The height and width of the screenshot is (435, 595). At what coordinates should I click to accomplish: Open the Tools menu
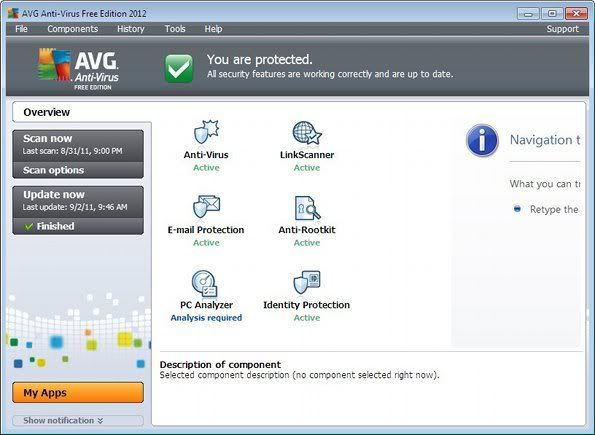pos(175,29)
